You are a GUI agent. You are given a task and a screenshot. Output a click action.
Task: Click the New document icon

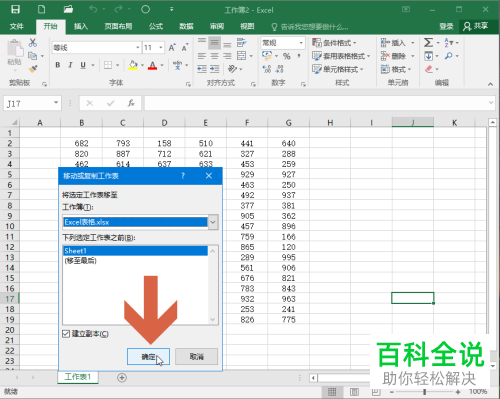42,9
